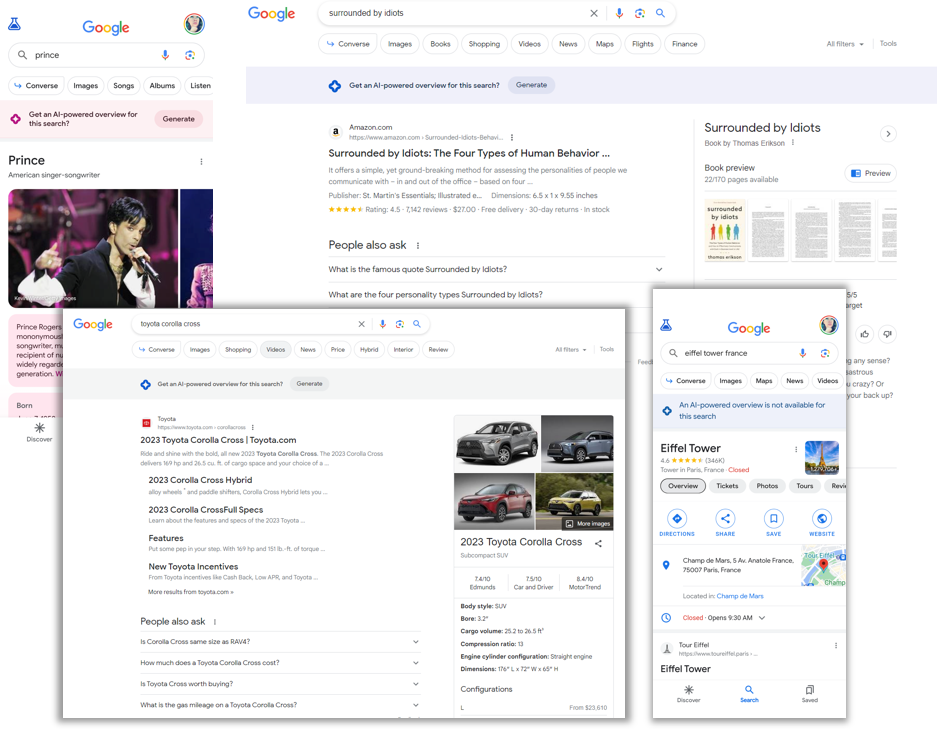Select Albums chip in prince window
The image size is (939, 729).
[162, 86]
